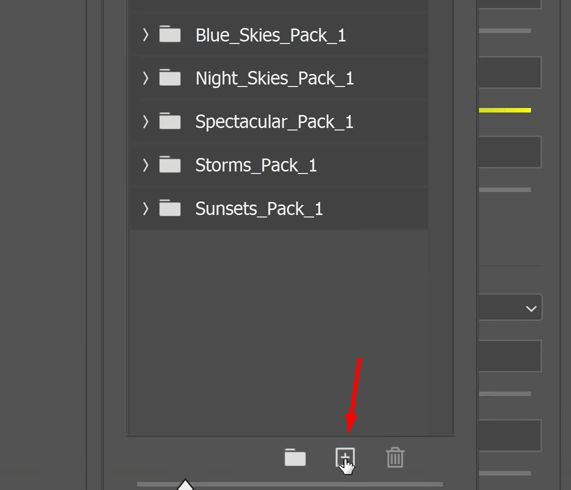Expand the Storms_Pack_1 group chevron
The image size is (571, 490).
click(x=145, y=165)
